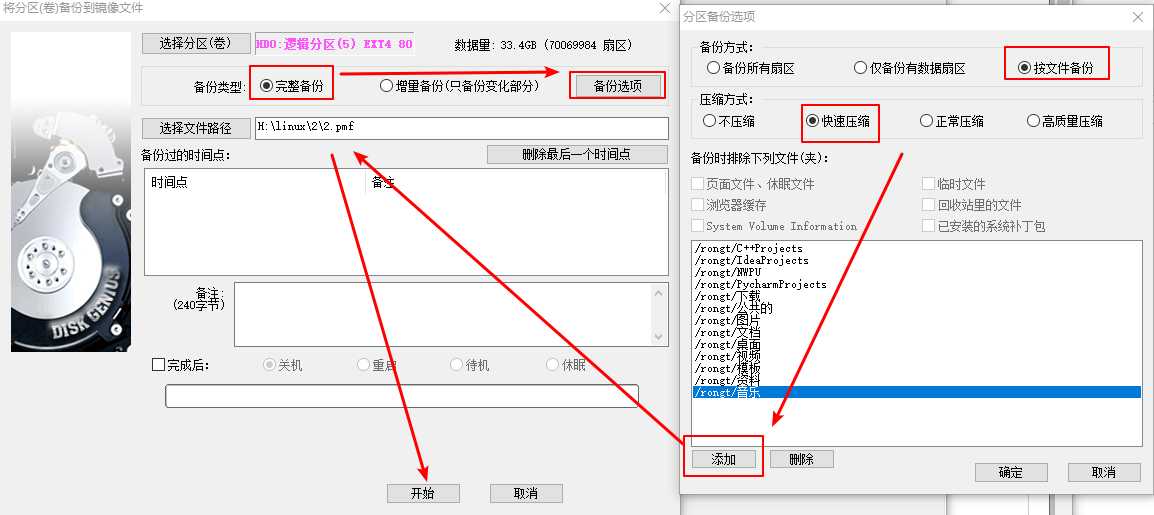Select 不压缩 compression option
The width and height of the screenshot is (1154, 515).
(729, 121)
